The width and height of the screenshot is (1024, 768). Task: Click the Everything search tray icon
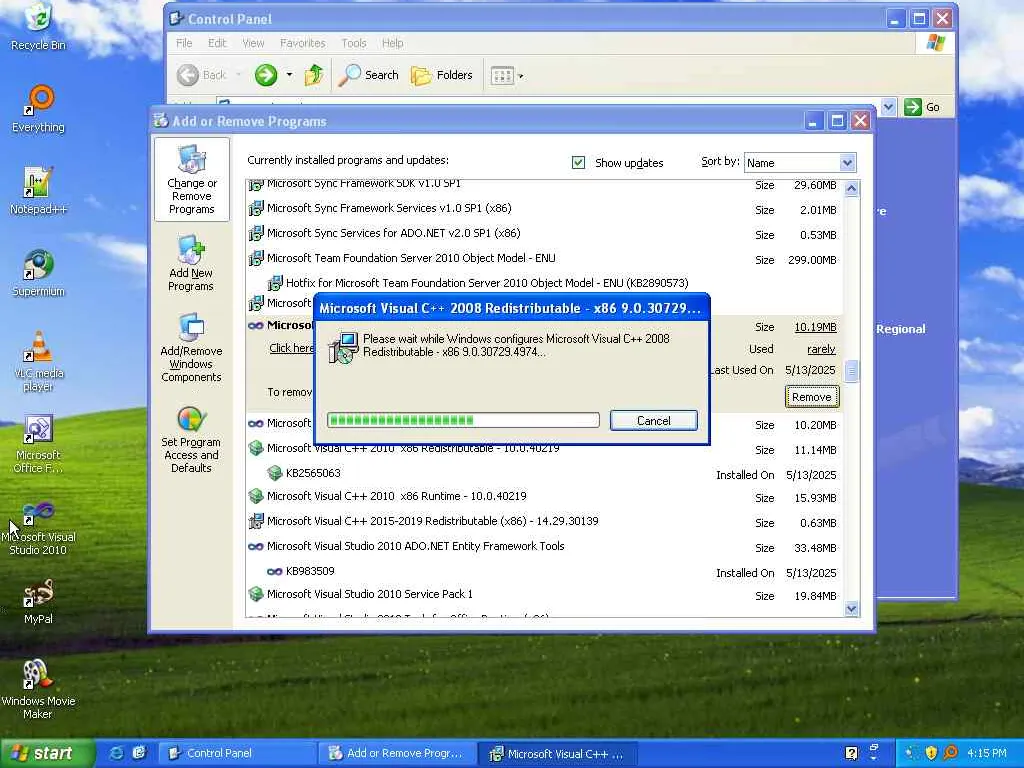[950, 753]
